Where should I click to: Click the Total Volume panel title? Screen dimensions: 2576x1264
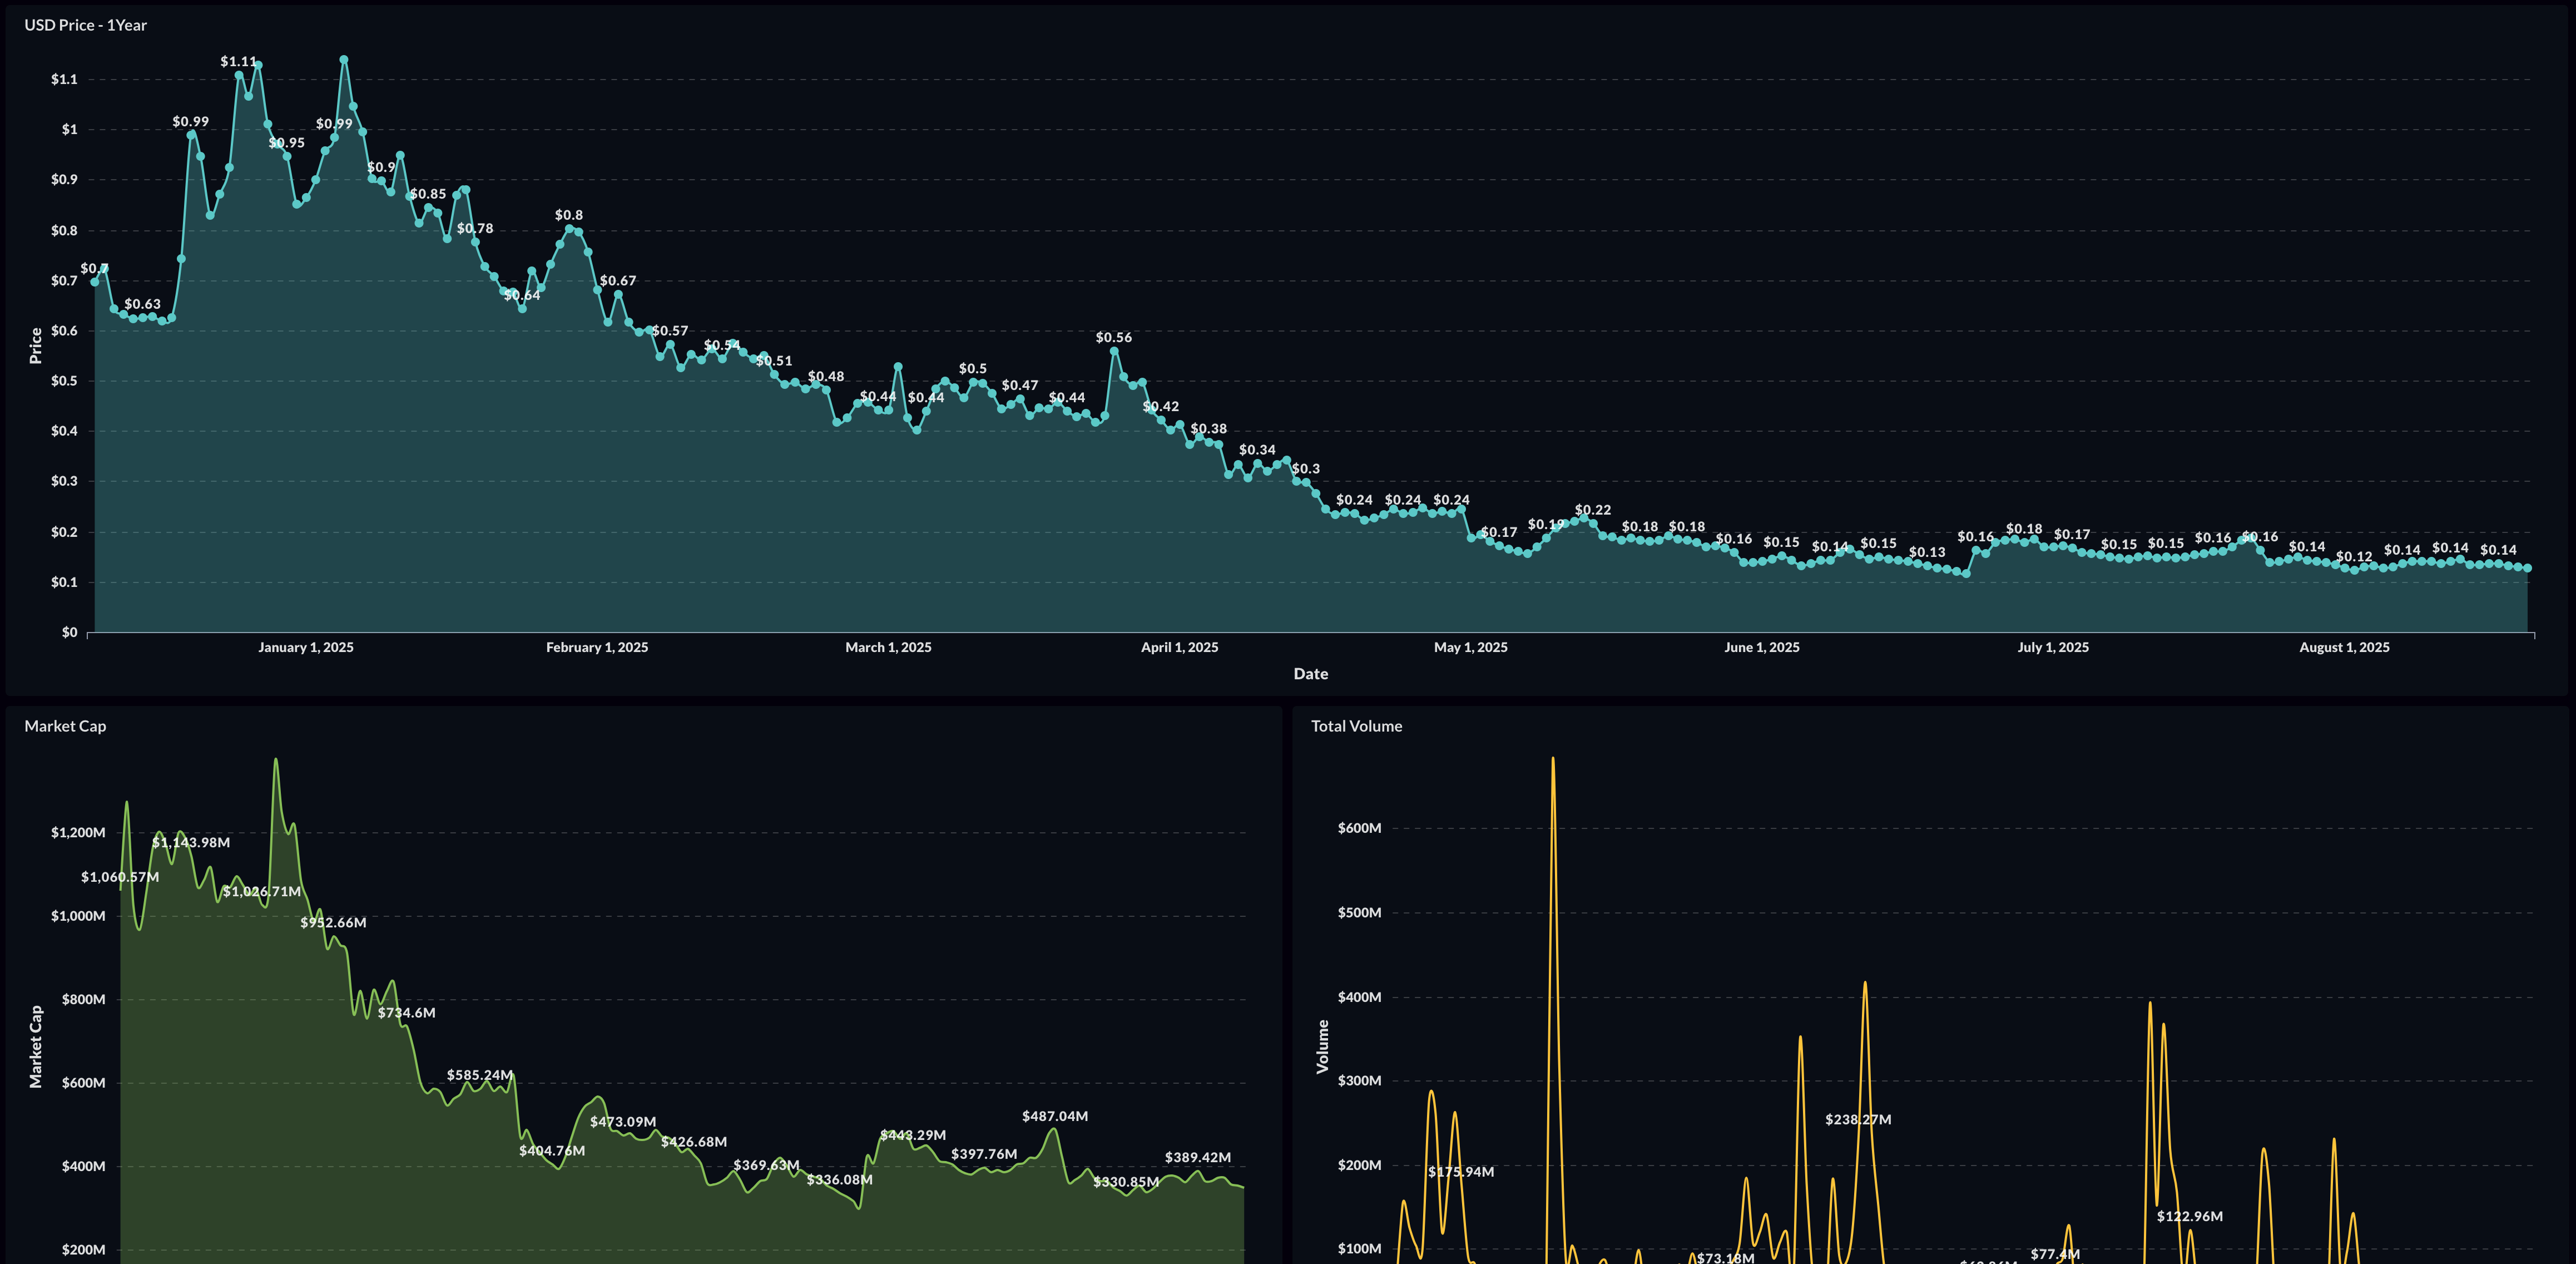click(x=1356, y=726)
